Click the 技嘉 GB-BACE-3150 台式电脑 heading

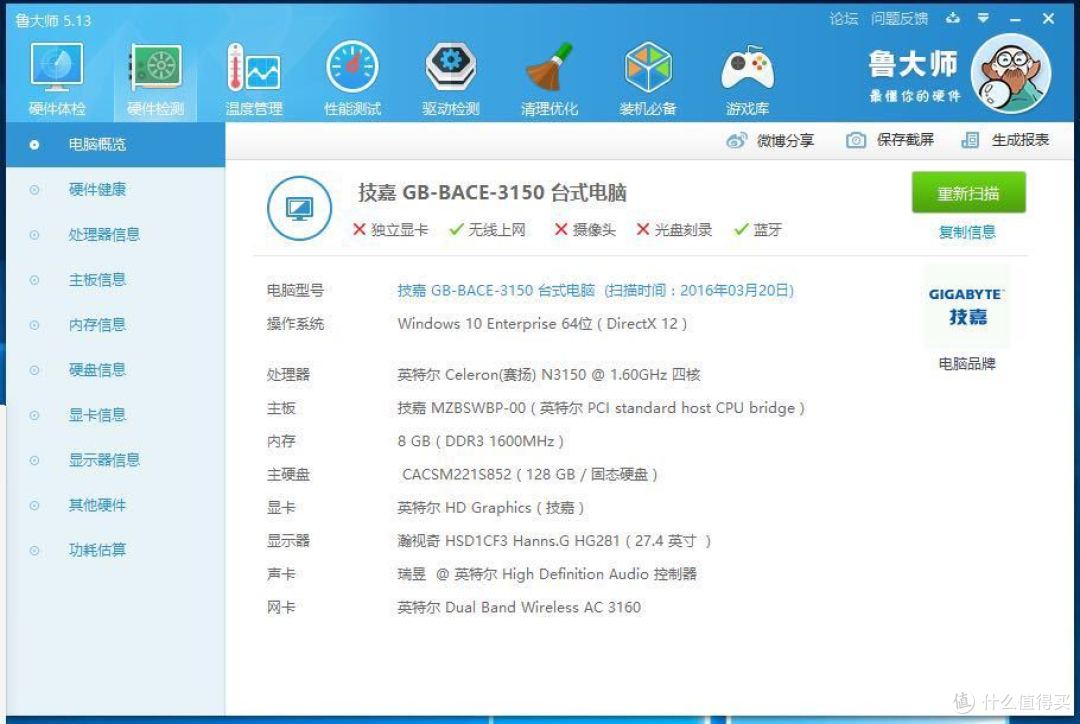[x=492, y=193]
